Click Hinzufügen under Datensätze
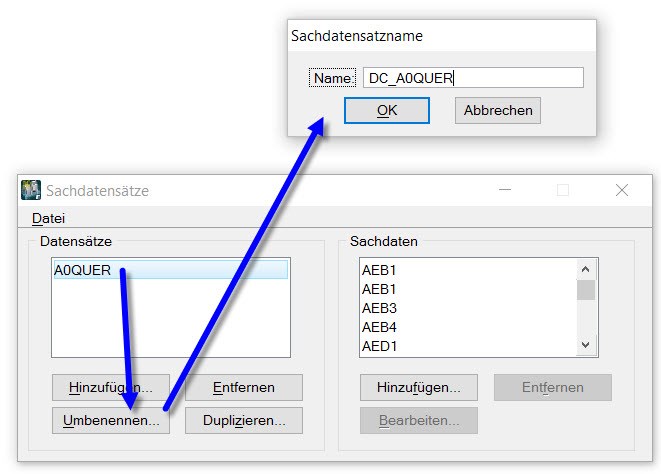The width and height of the screenshot is (661, 474). (x=111, y=387)
